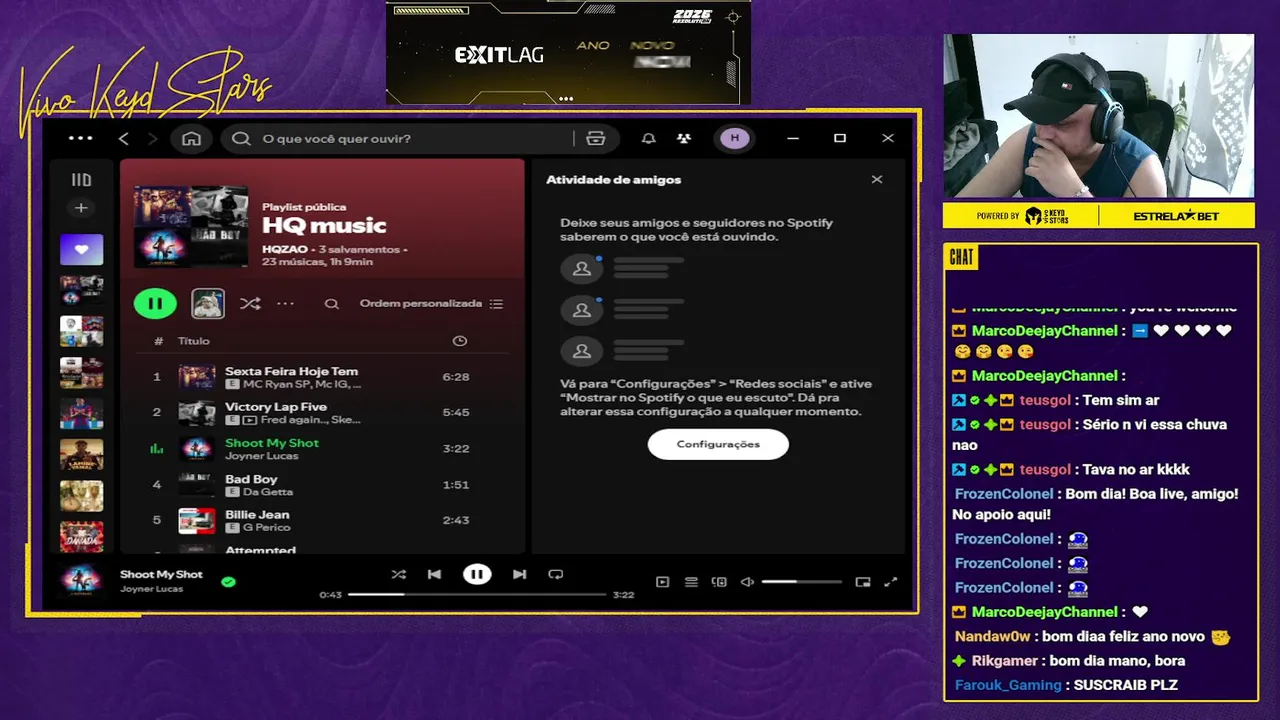1280x720 pixels.
Task: Toggle shuffle for the HQ music playlist
Action: (250, 303)
